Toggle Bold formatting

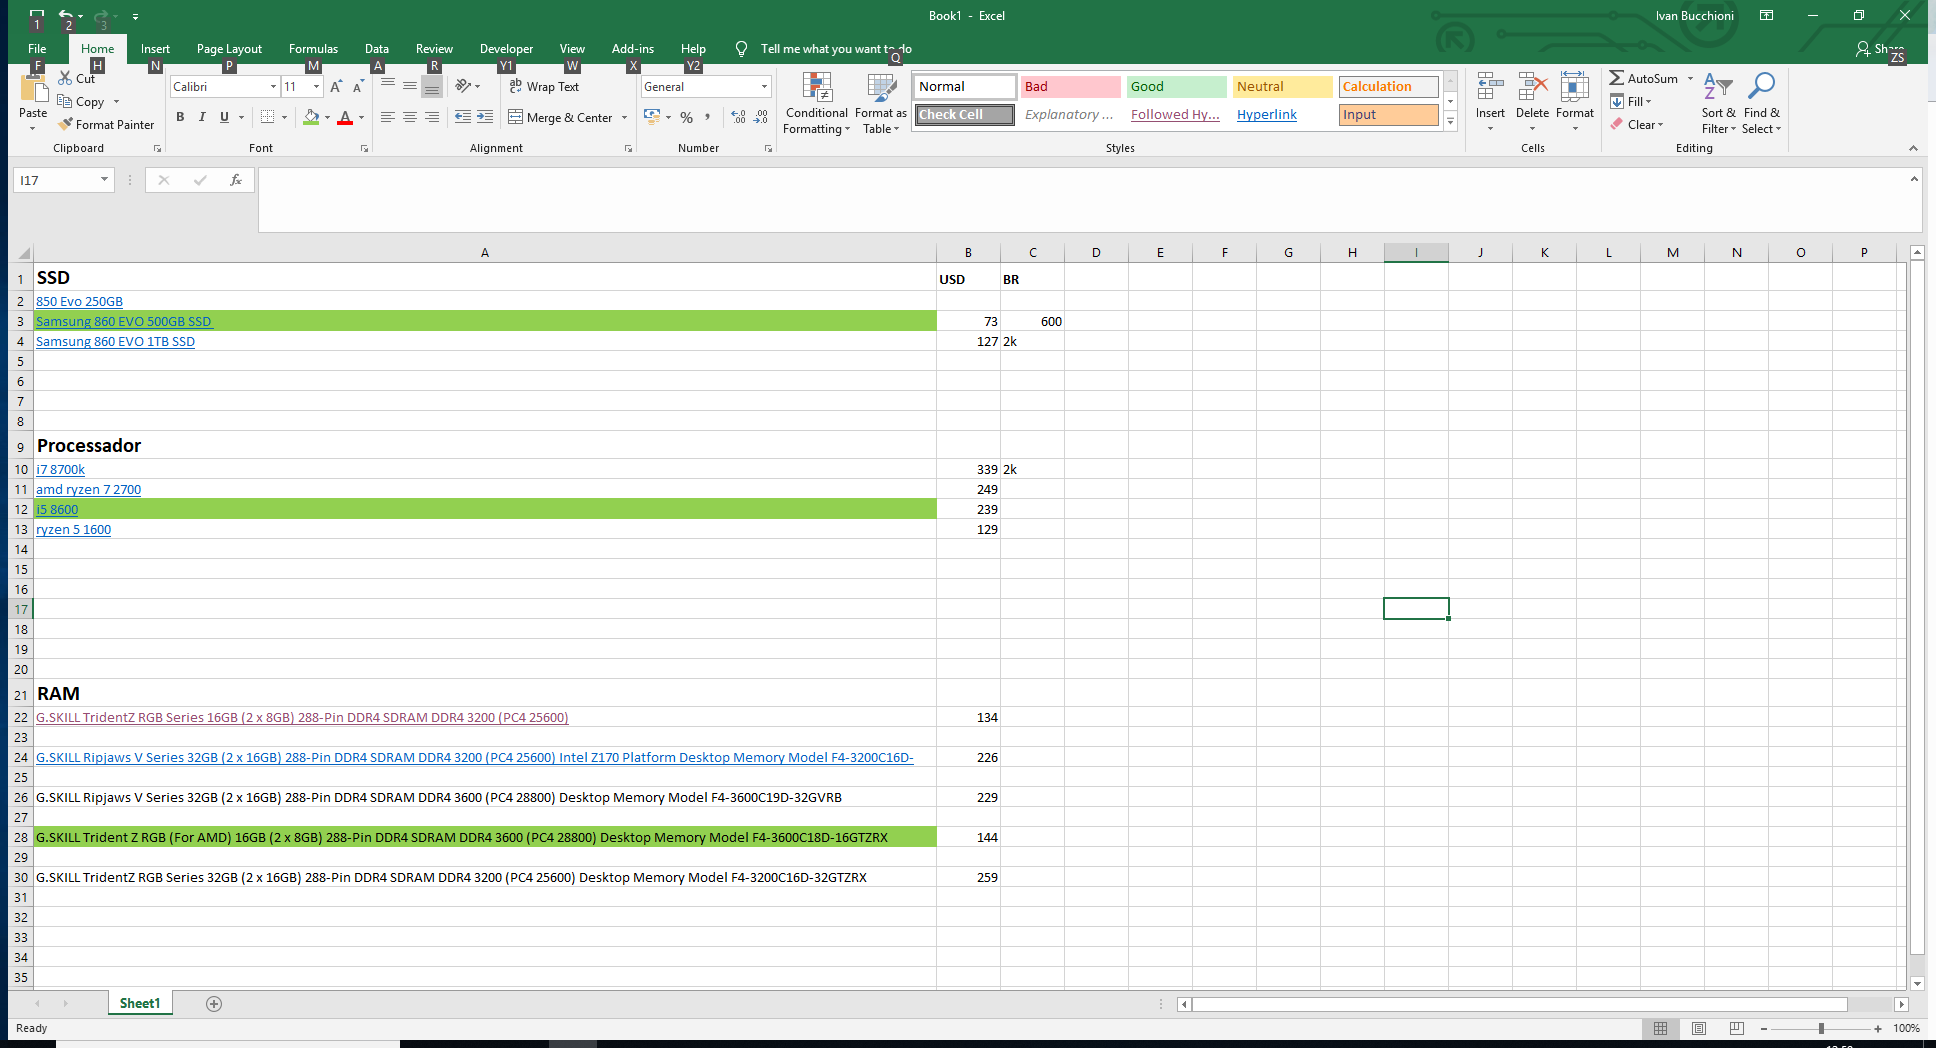[x=180, y=117]
